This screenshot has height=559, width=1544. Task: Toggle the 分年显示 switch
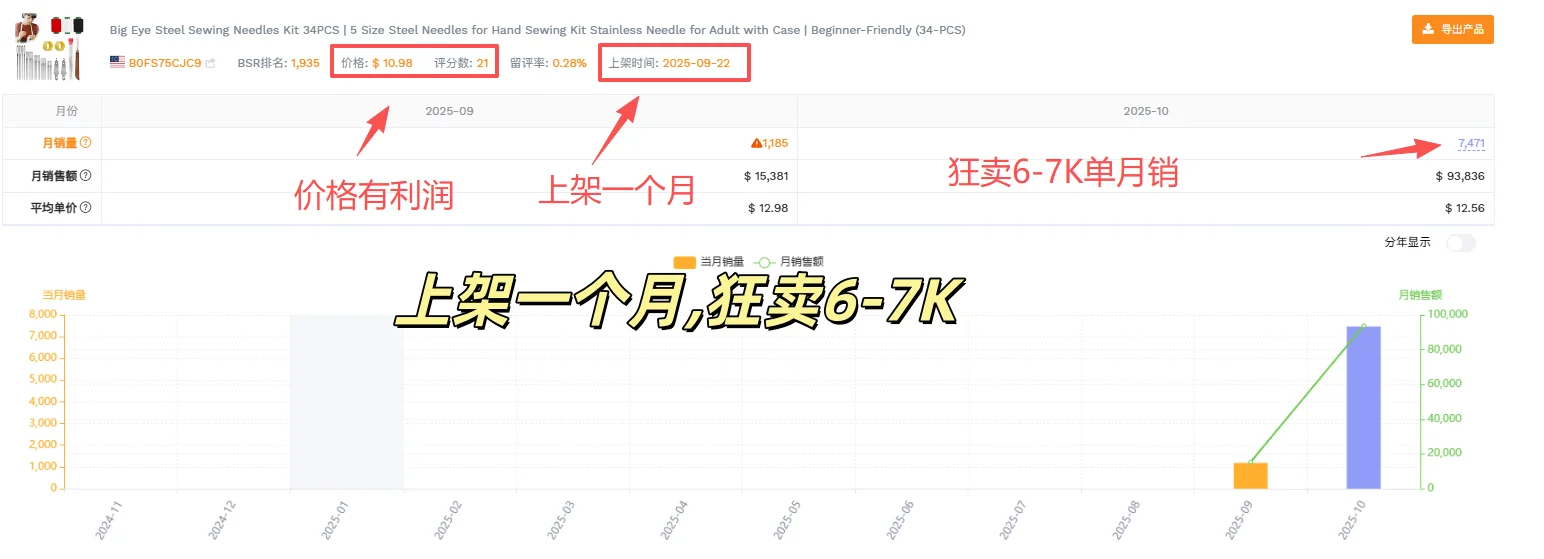pos(1460,243)
